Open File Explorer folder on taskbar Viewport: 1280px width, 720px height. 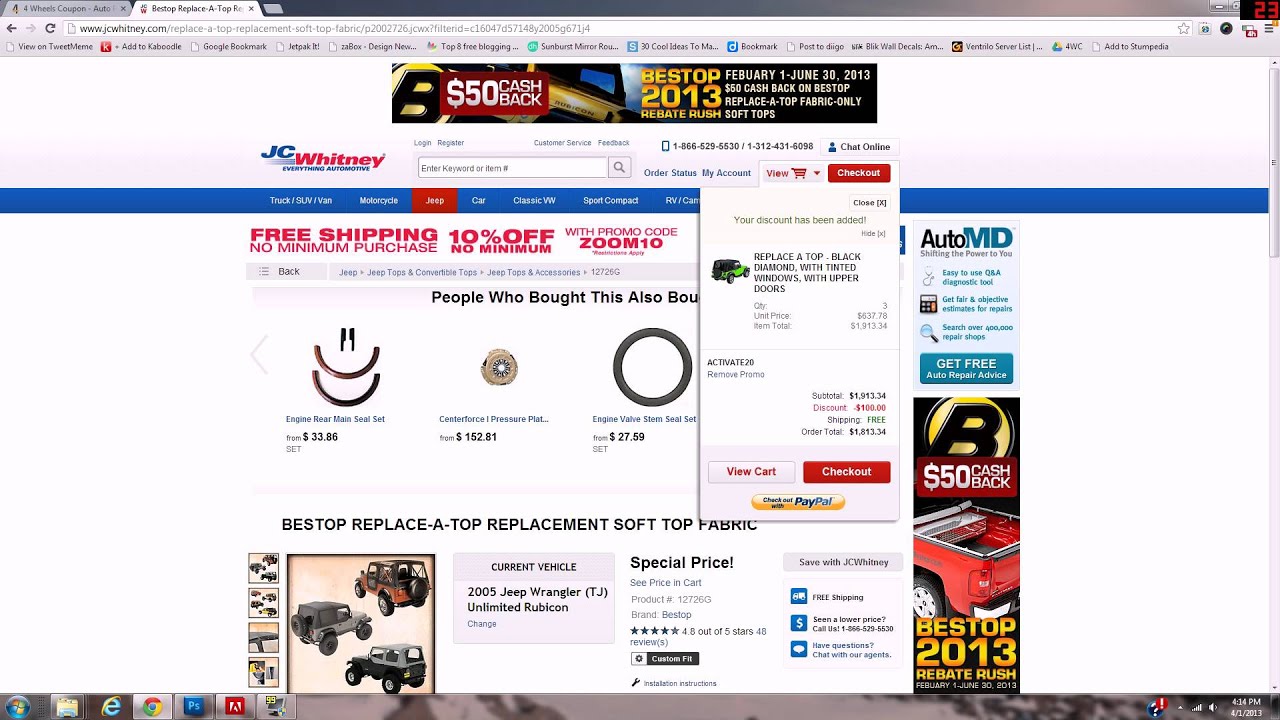pos(67,707)
